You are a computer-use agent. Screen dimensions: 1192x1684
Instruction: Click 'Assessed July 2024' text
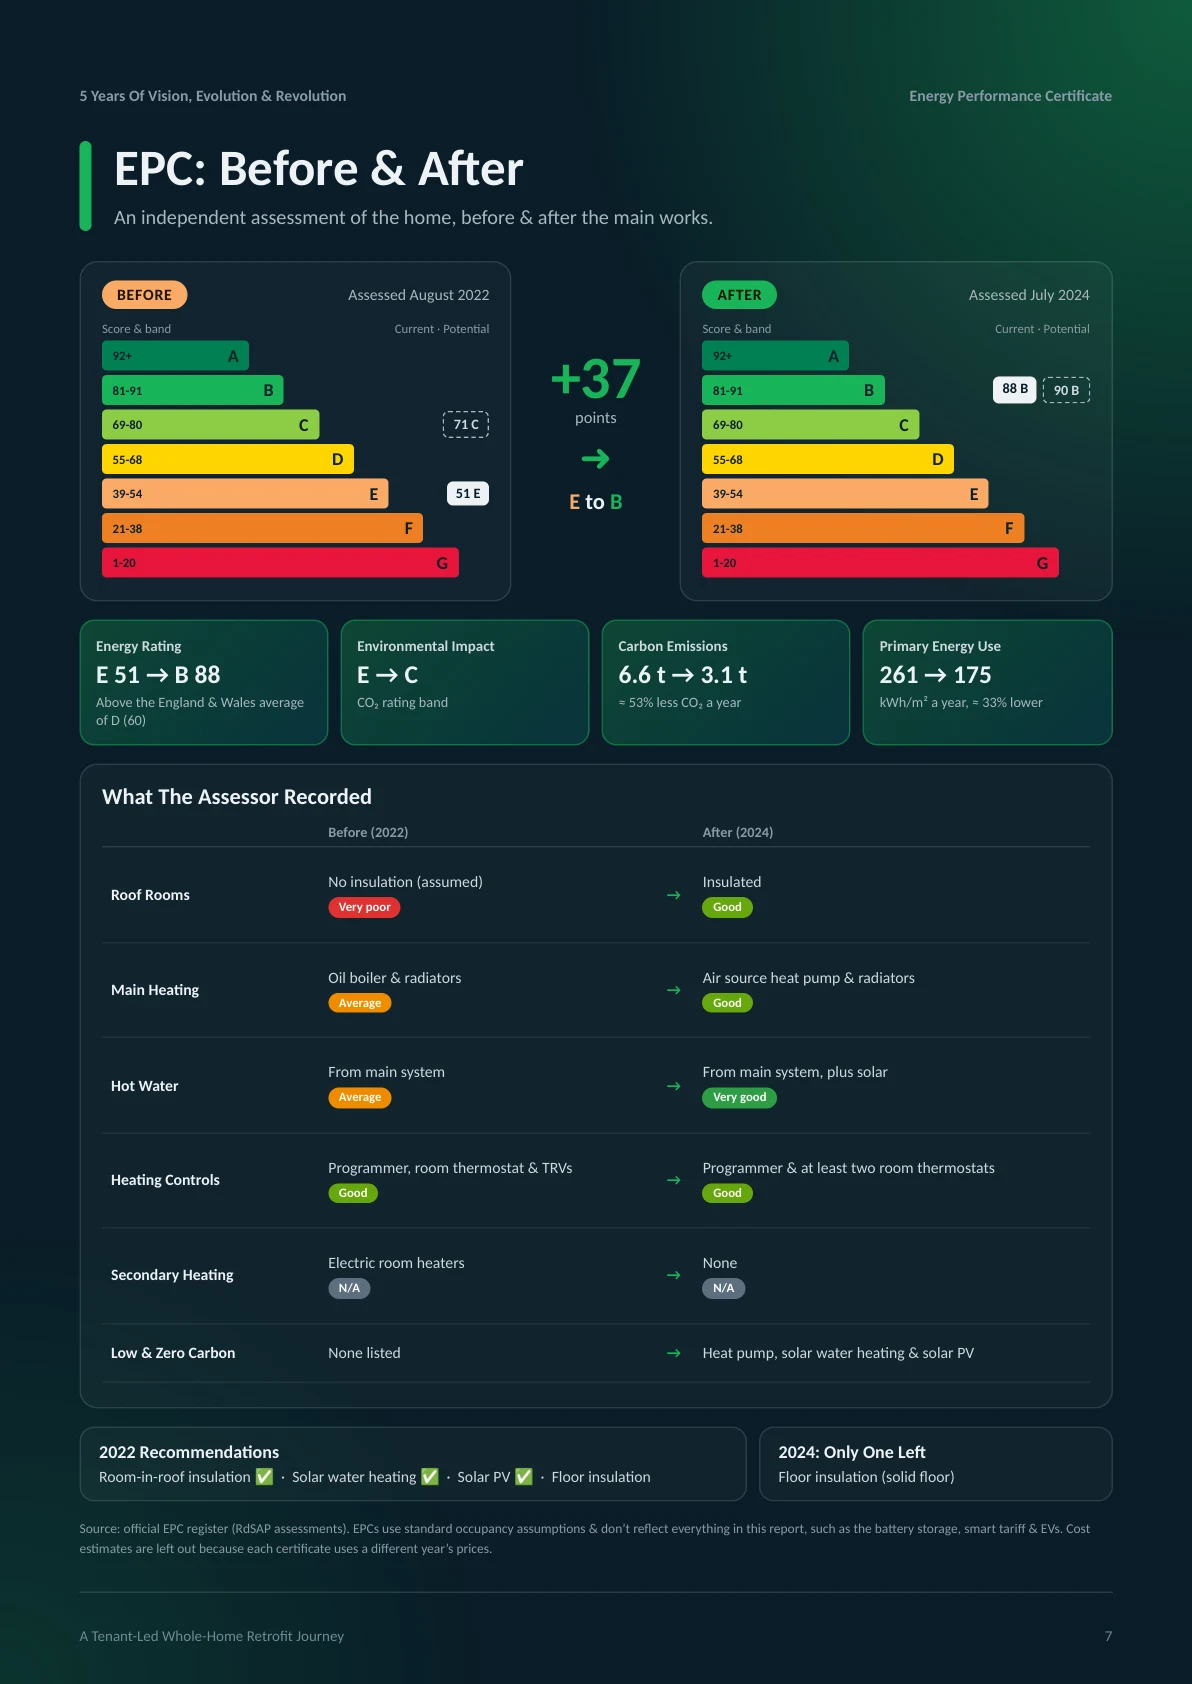coord(1029,295)
